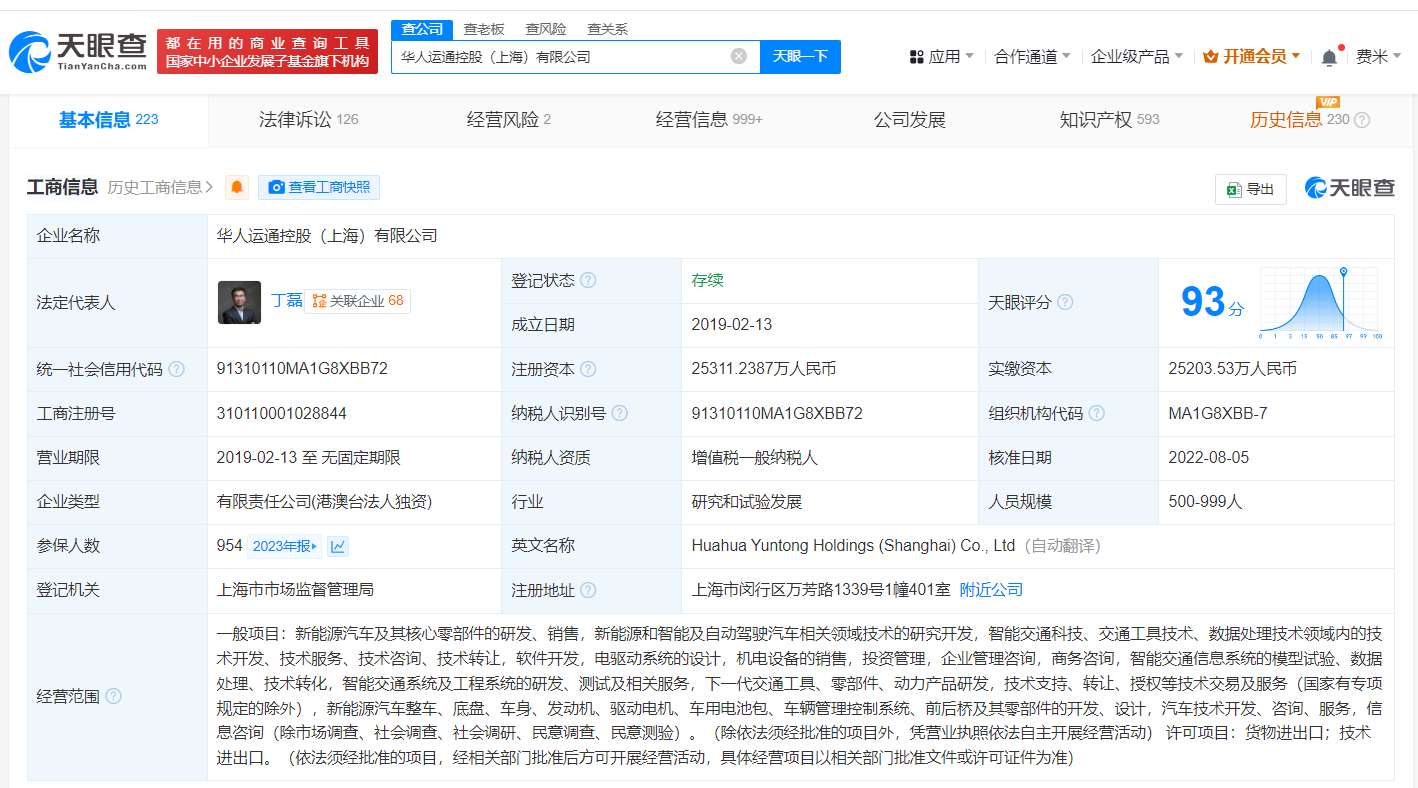The image size is (1418, 788).
Task: Export data with 导出 button
Action: 1250,189
